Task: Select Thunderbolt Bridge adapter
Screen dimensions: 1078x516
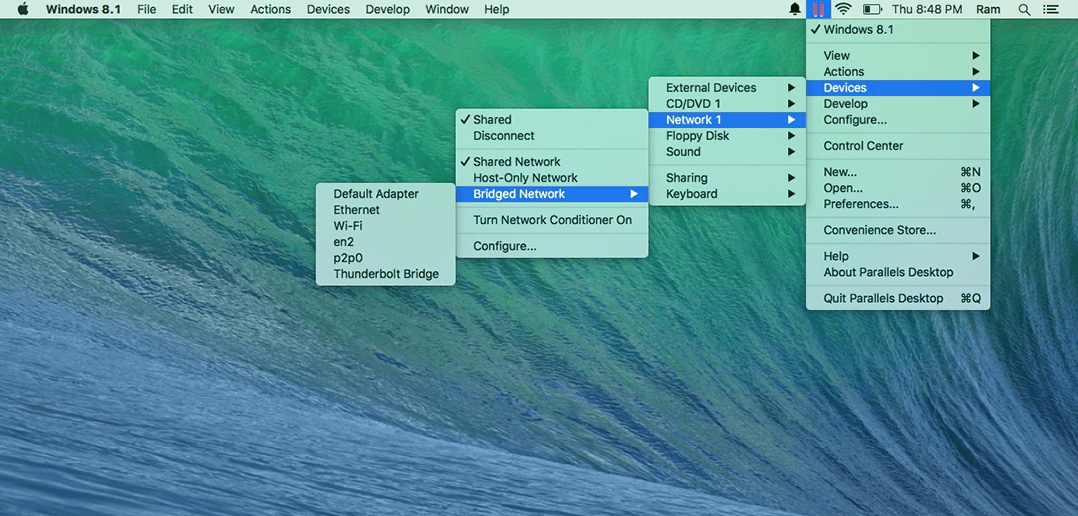Action: click(385, 274)
